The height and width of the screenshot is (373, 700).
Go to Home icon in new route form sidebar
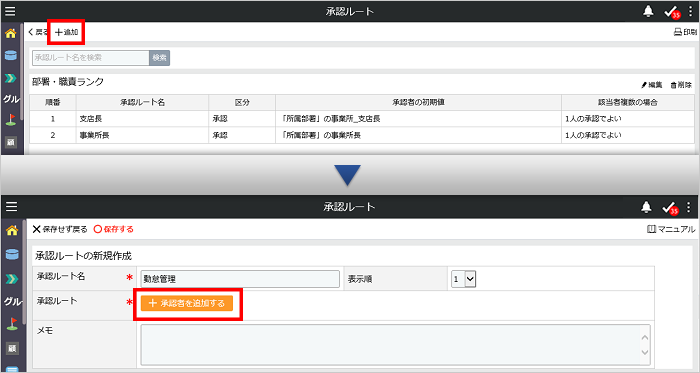(x=12, y=230)
